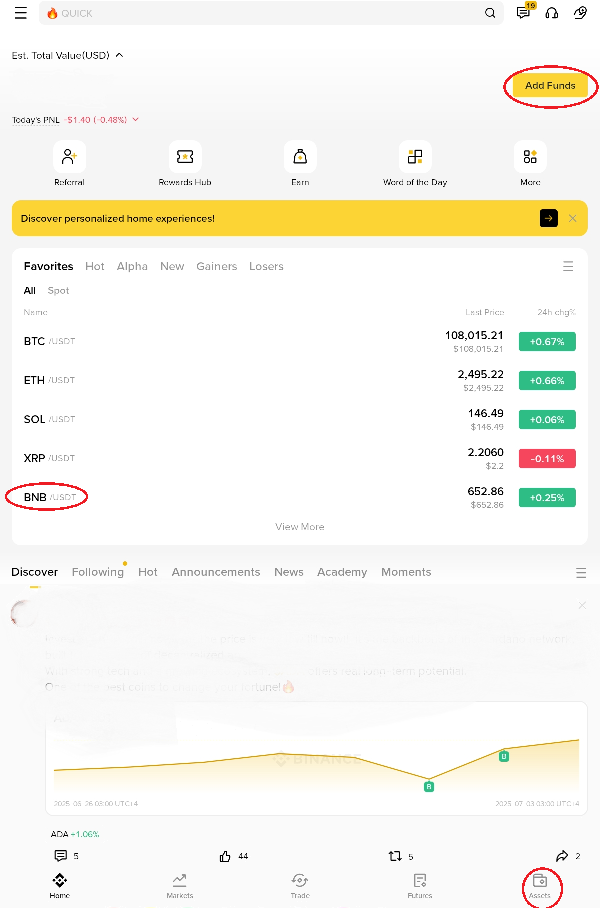Switch to the Hot market tab

pos(95,266)
